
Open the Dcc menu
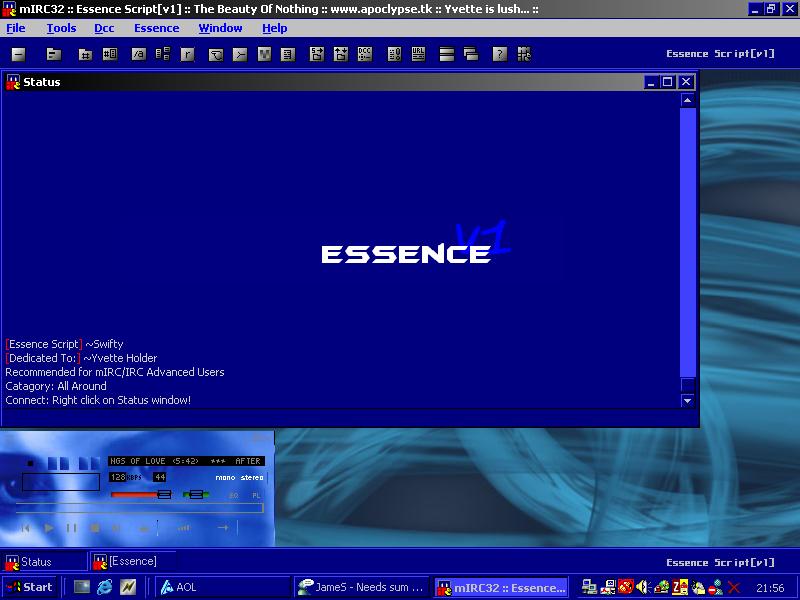click(104, 28)
